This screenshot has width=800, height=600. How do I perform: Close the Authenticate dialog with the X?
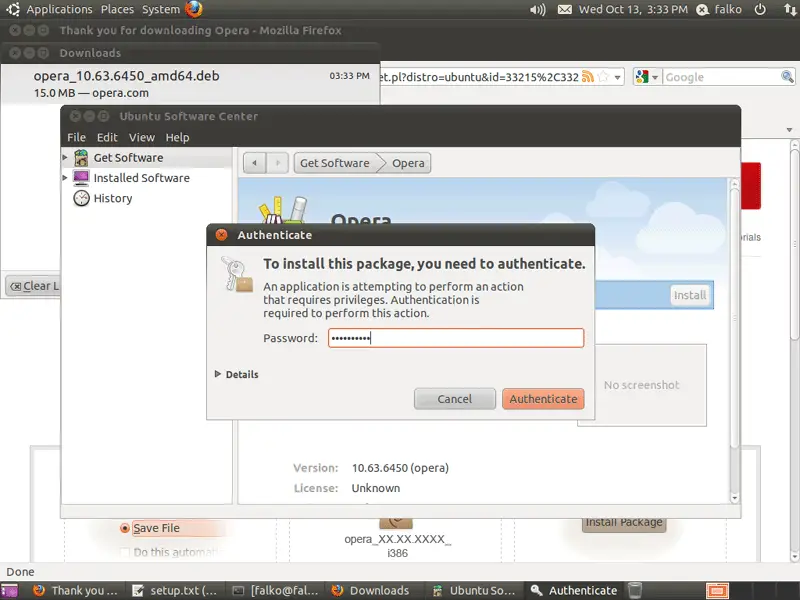pyautogui.click(x=221, y=235)
